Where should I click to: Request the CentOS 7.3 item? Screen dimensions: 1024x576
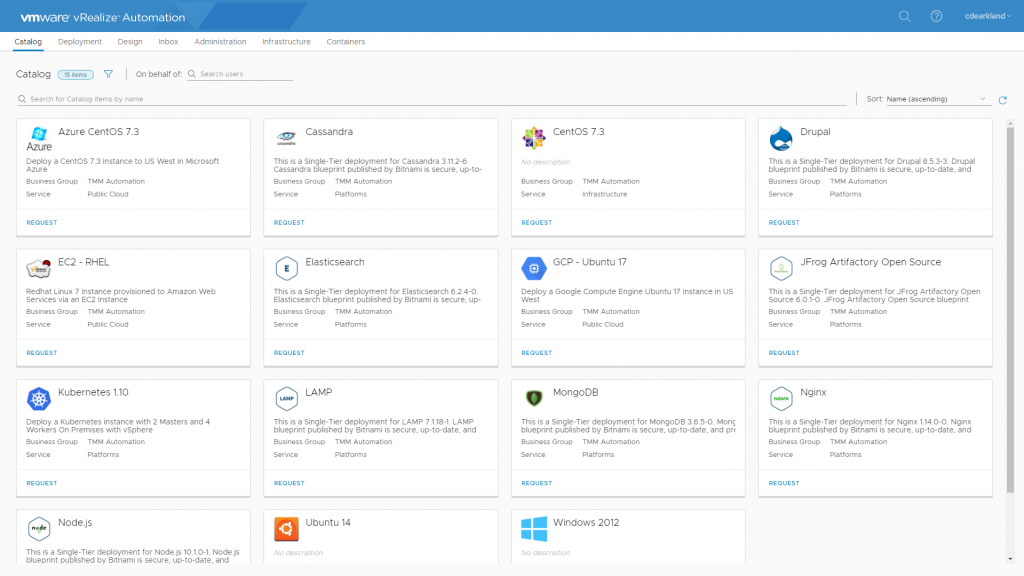tap(537, 223)
